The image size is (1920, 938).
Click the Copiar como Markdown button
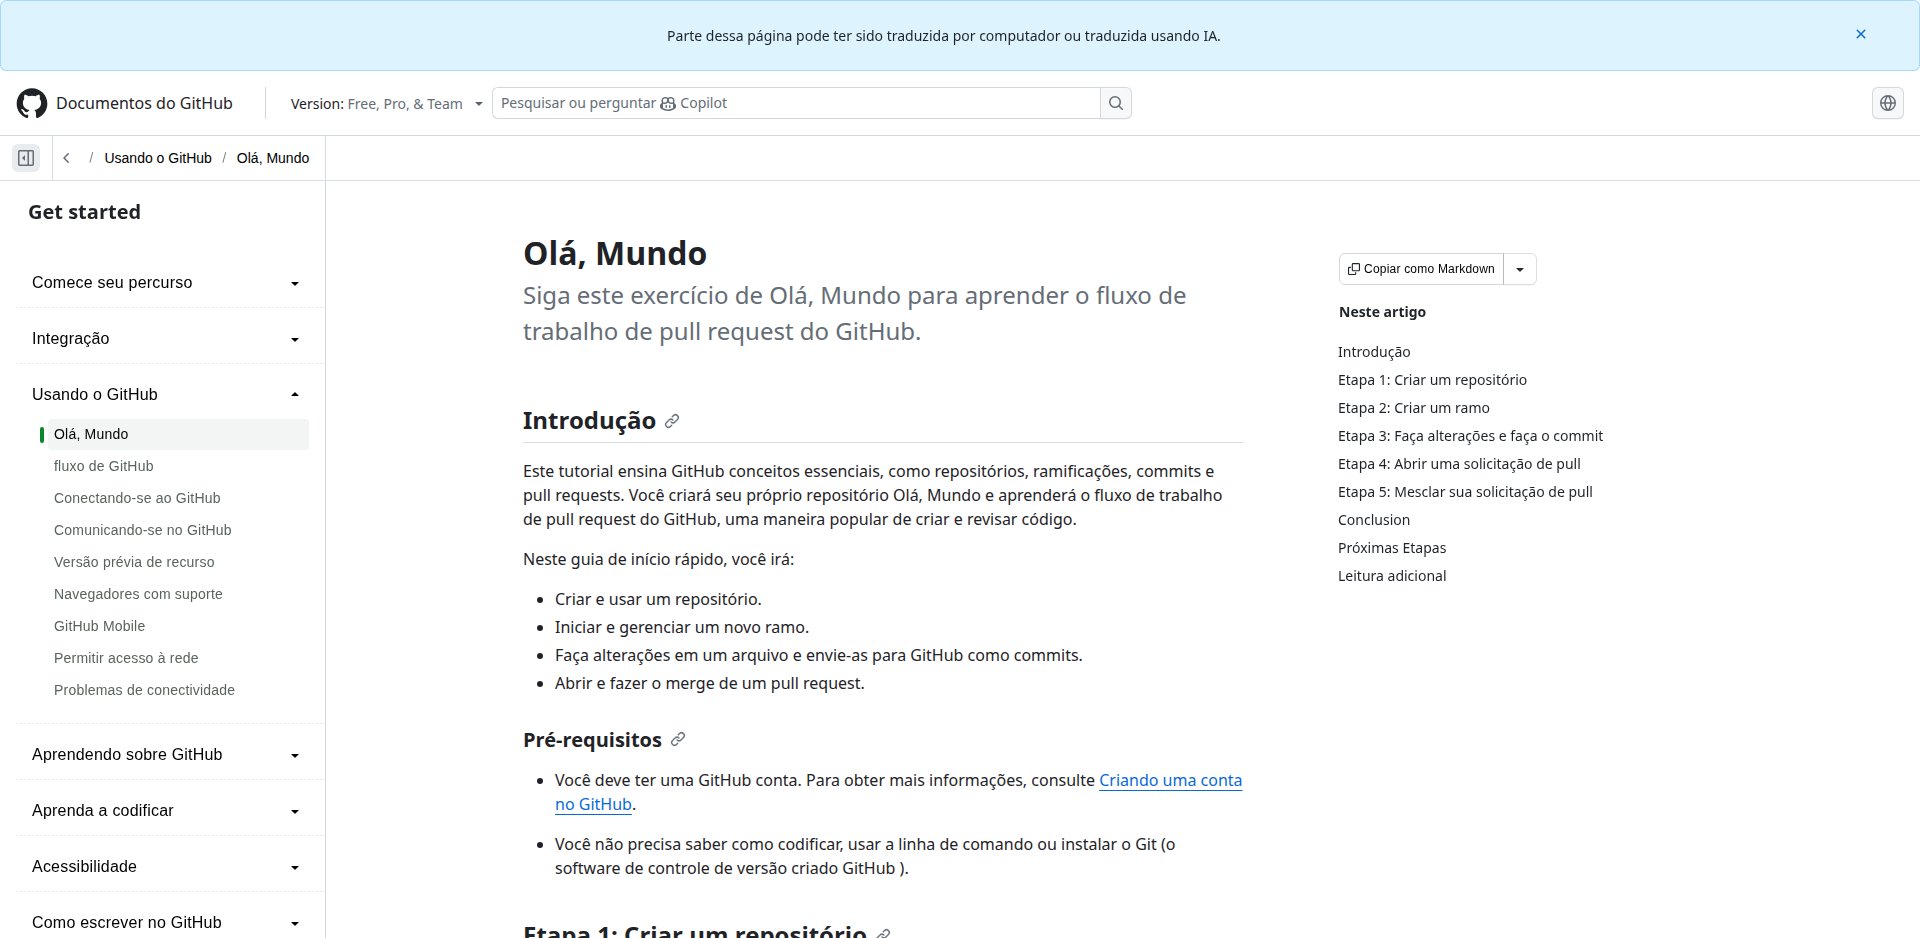pos(1421,269)
